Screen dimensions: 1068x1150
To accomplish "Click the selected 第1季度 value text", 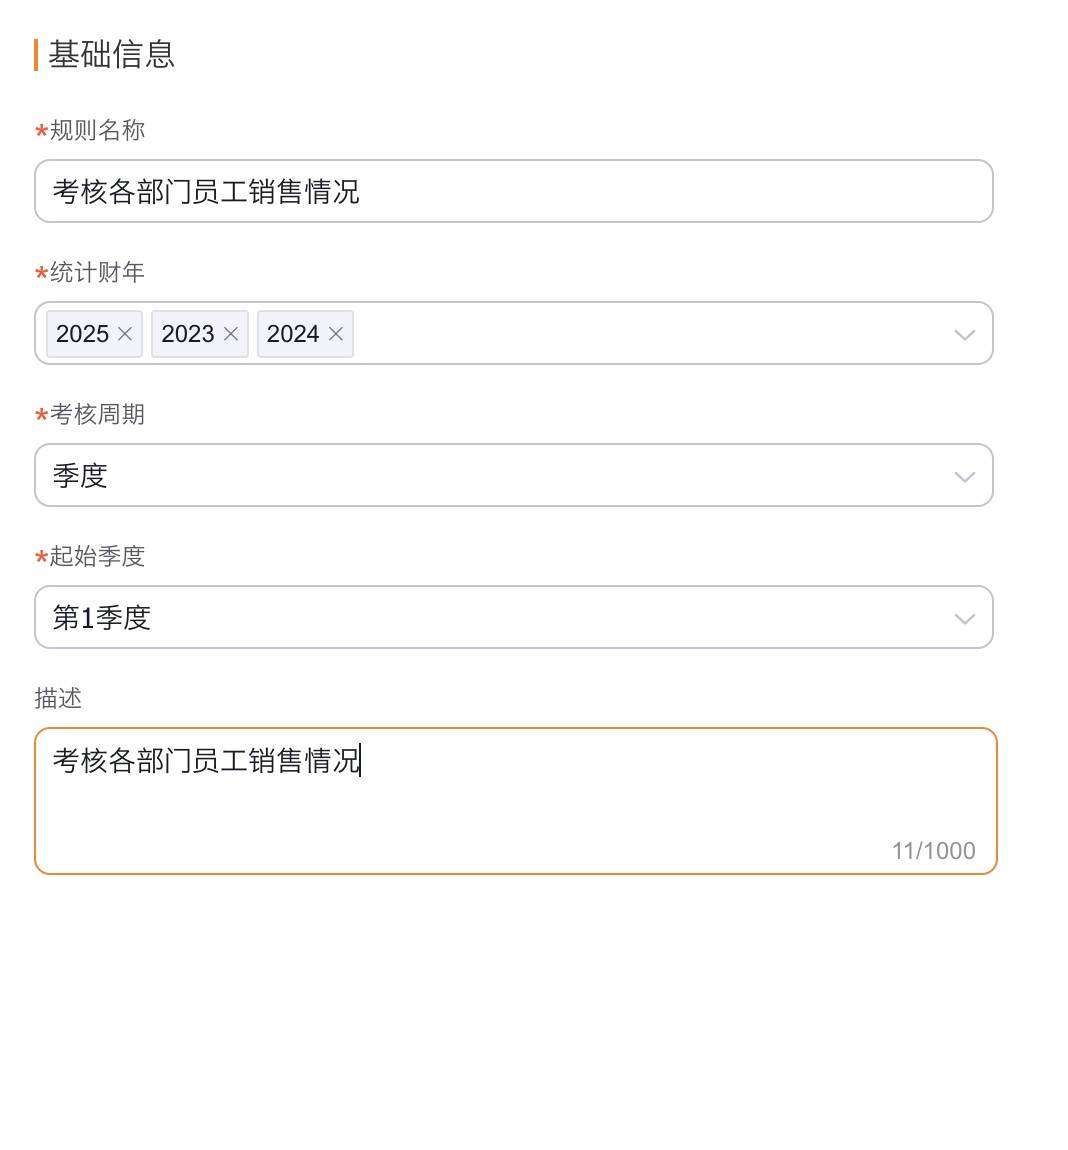I will pos(102,618).
